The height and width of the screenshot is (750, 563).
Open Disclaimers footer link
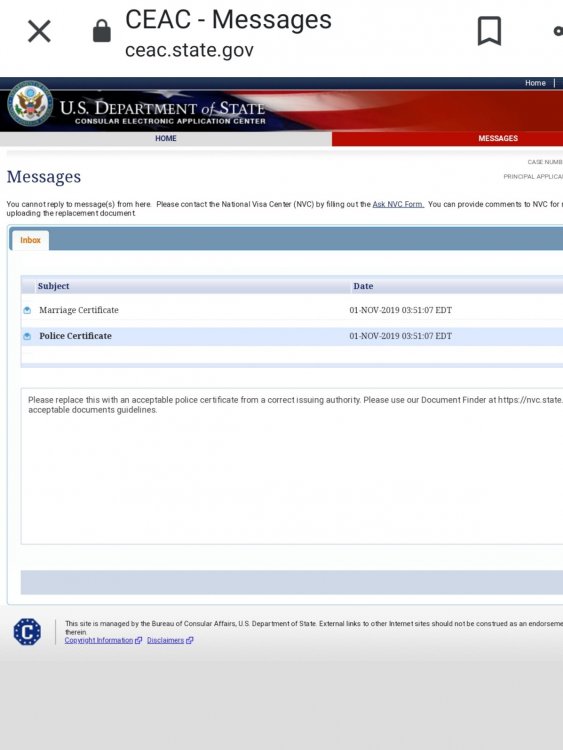coord(166,640)
